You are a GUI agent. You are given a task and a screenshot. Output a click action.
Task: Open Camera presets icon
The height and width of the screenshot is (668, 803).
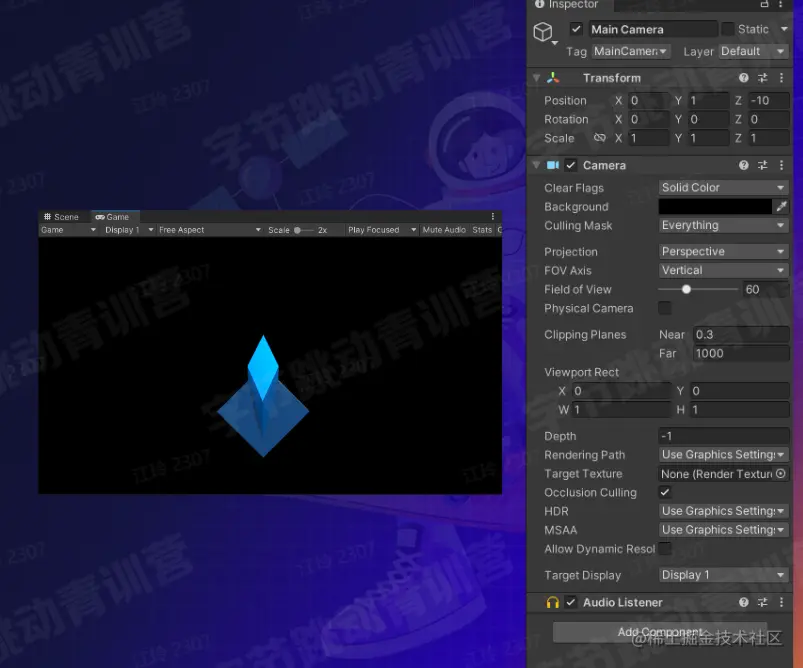pyautogui.click(x=763, y=165)
